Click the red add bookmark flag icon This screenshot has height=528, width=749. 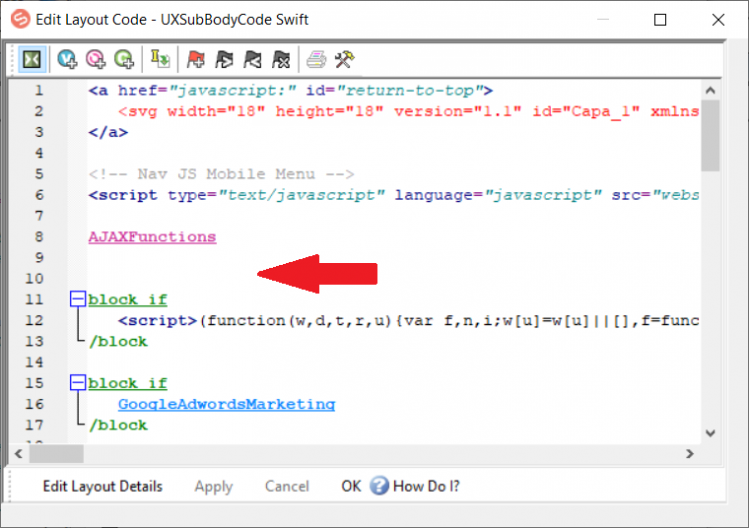(x=196, y=59)
